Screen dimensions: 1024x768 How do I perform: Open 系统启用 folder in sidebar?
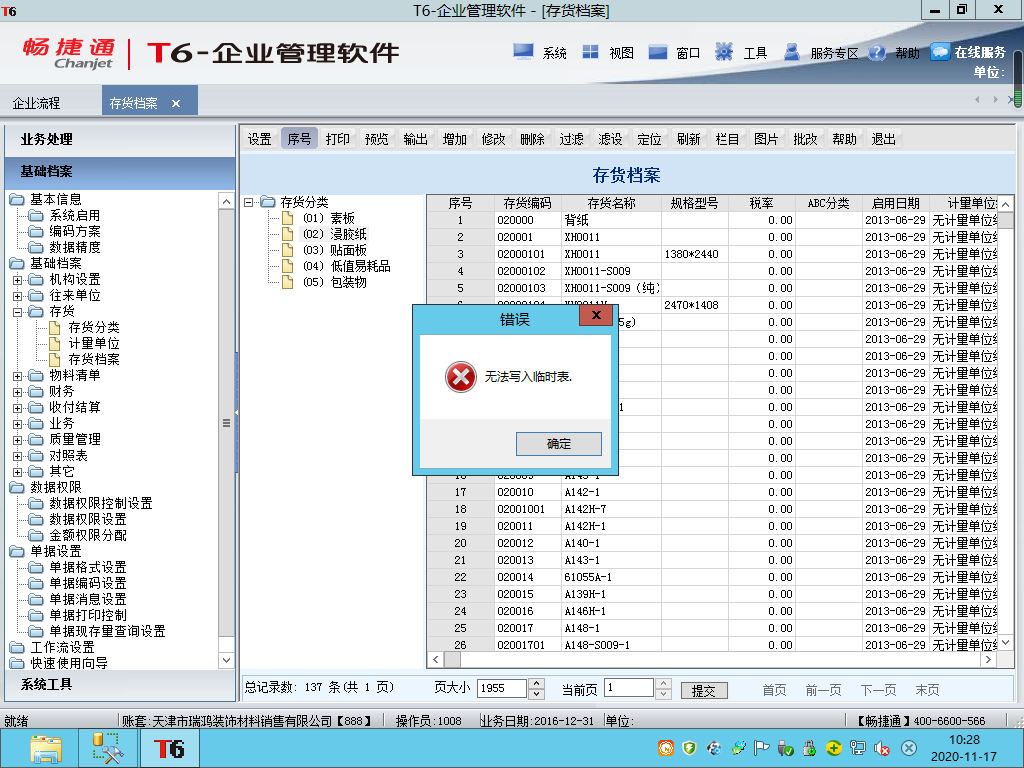pyautogui.click(x=74, y=216)
